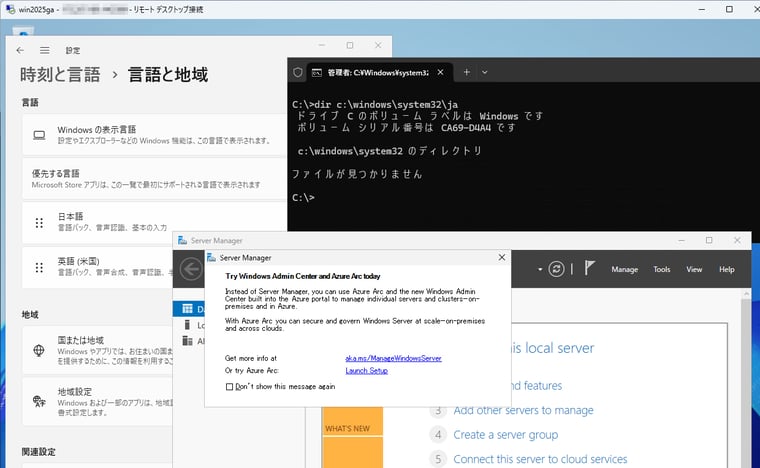Click the Launch Setup link

point(366,371)
